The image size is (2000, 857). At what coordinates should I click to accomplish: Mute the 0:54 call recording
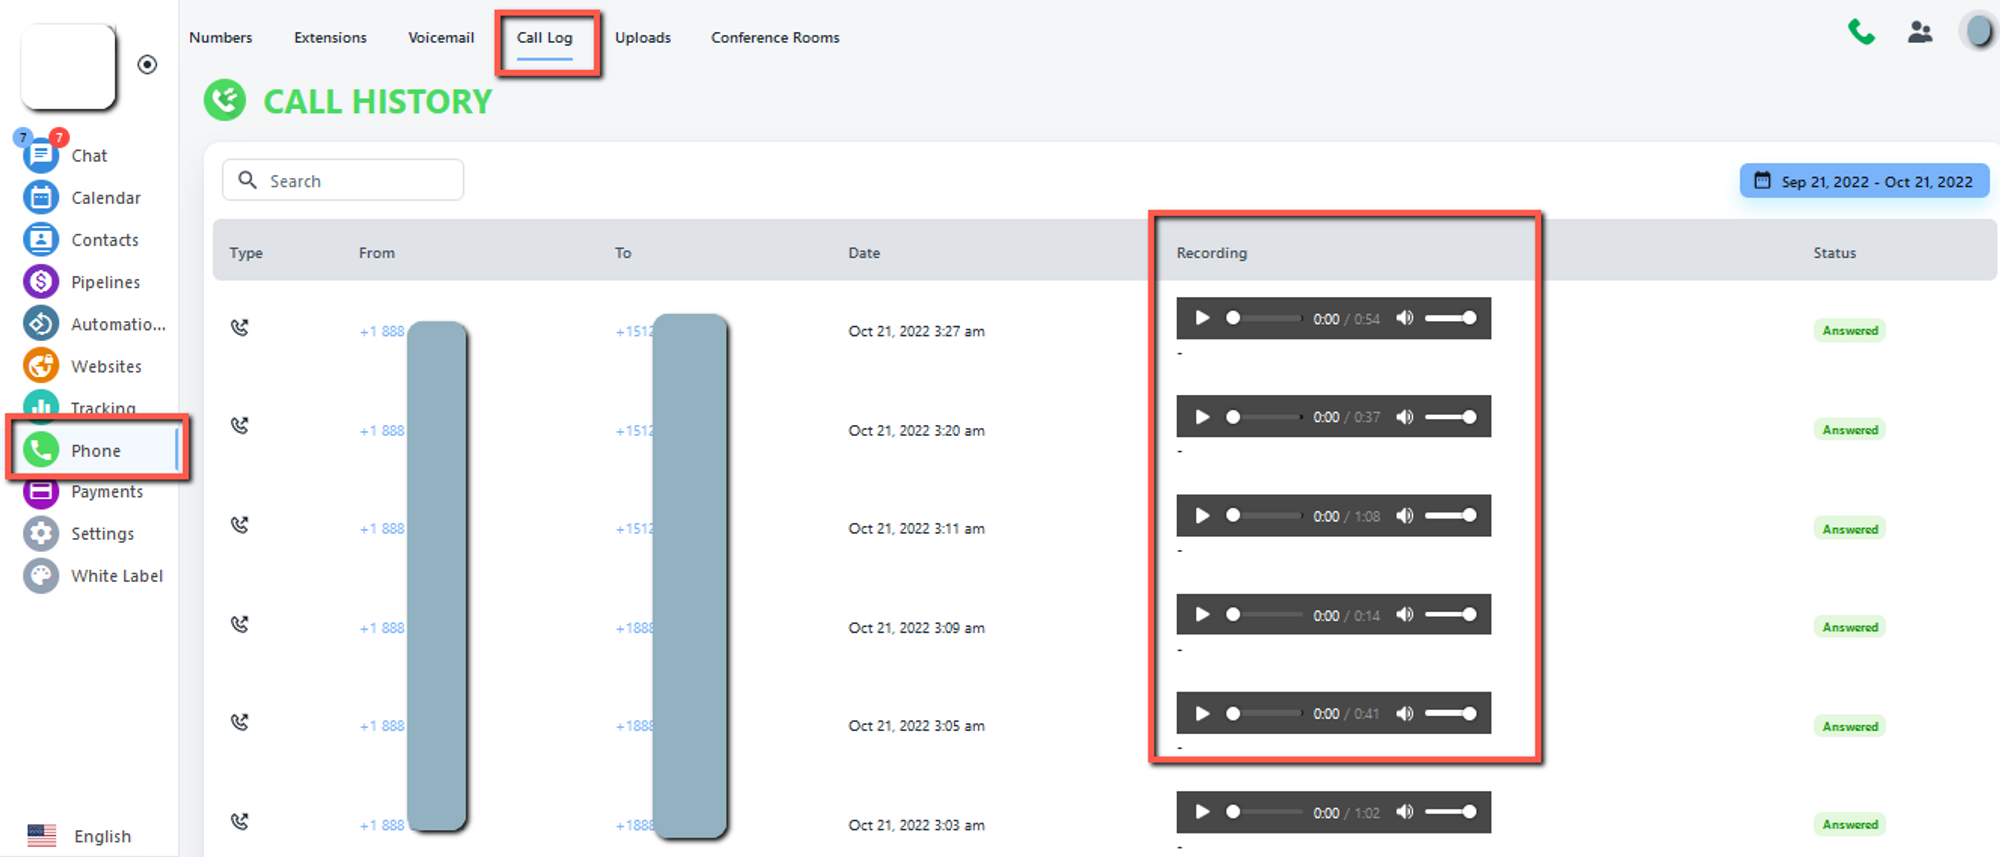pos(1405,318)
